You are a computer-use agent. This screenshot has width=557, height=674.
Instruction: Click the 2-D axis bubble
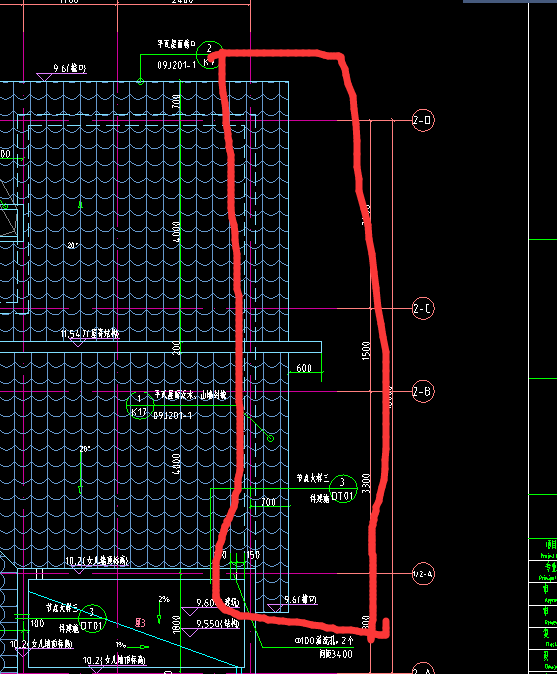coord(423,120)
